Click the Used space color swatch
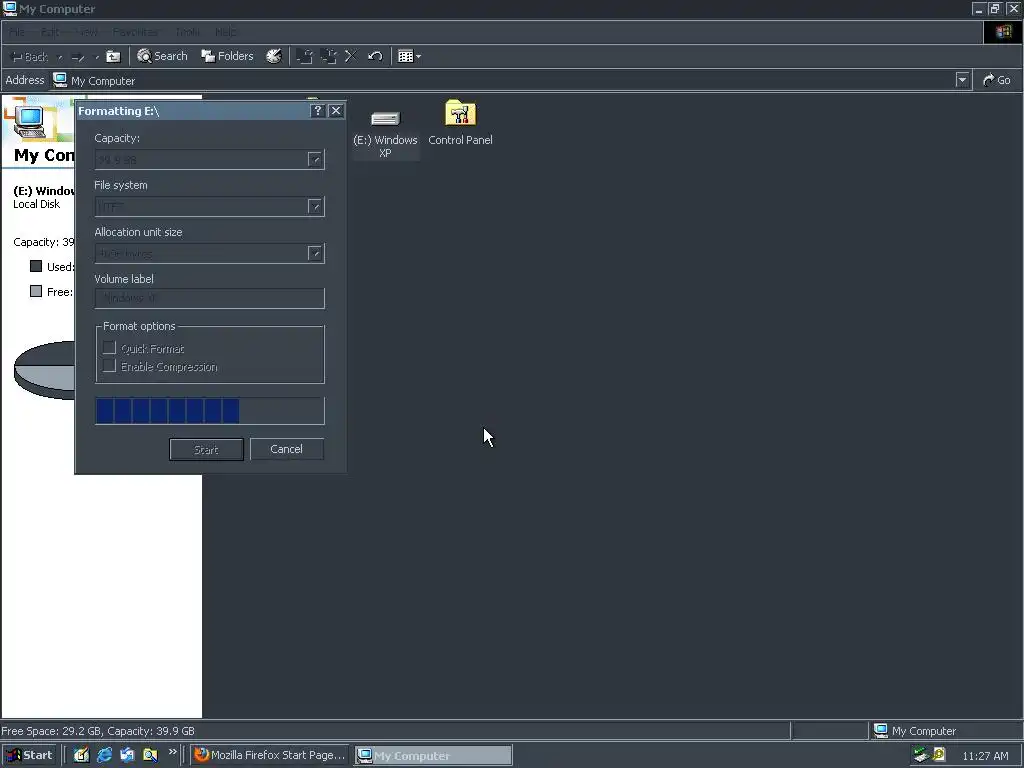The image size is (1024, 768). 36,266
